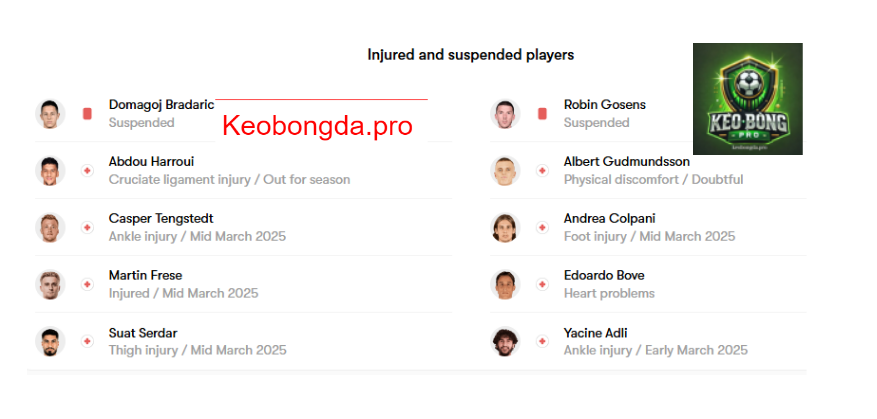Select Suat Serdar's profile photo
877x419 pixels.
click(50, 341)
